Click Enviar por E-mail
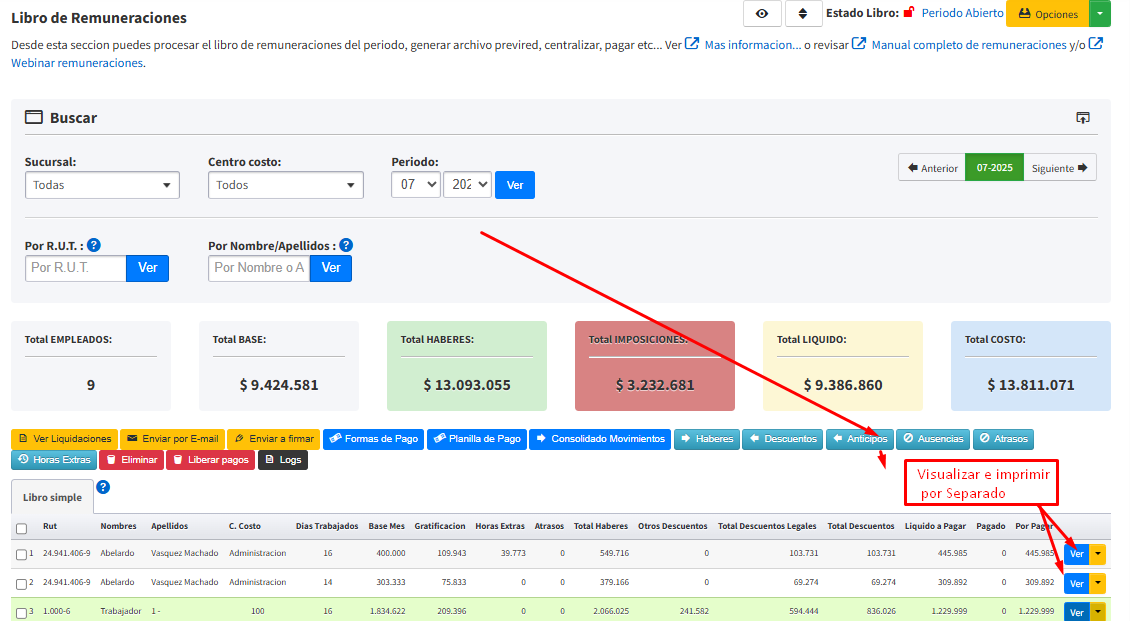The image size is (1130, 621). pos(172,439)
